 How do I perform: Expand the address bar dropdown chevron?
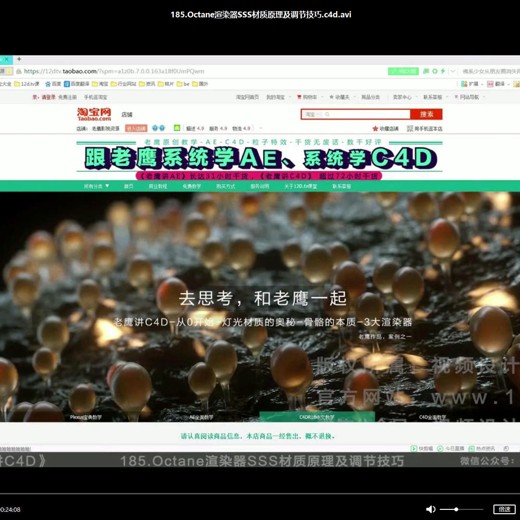point(453,71)
